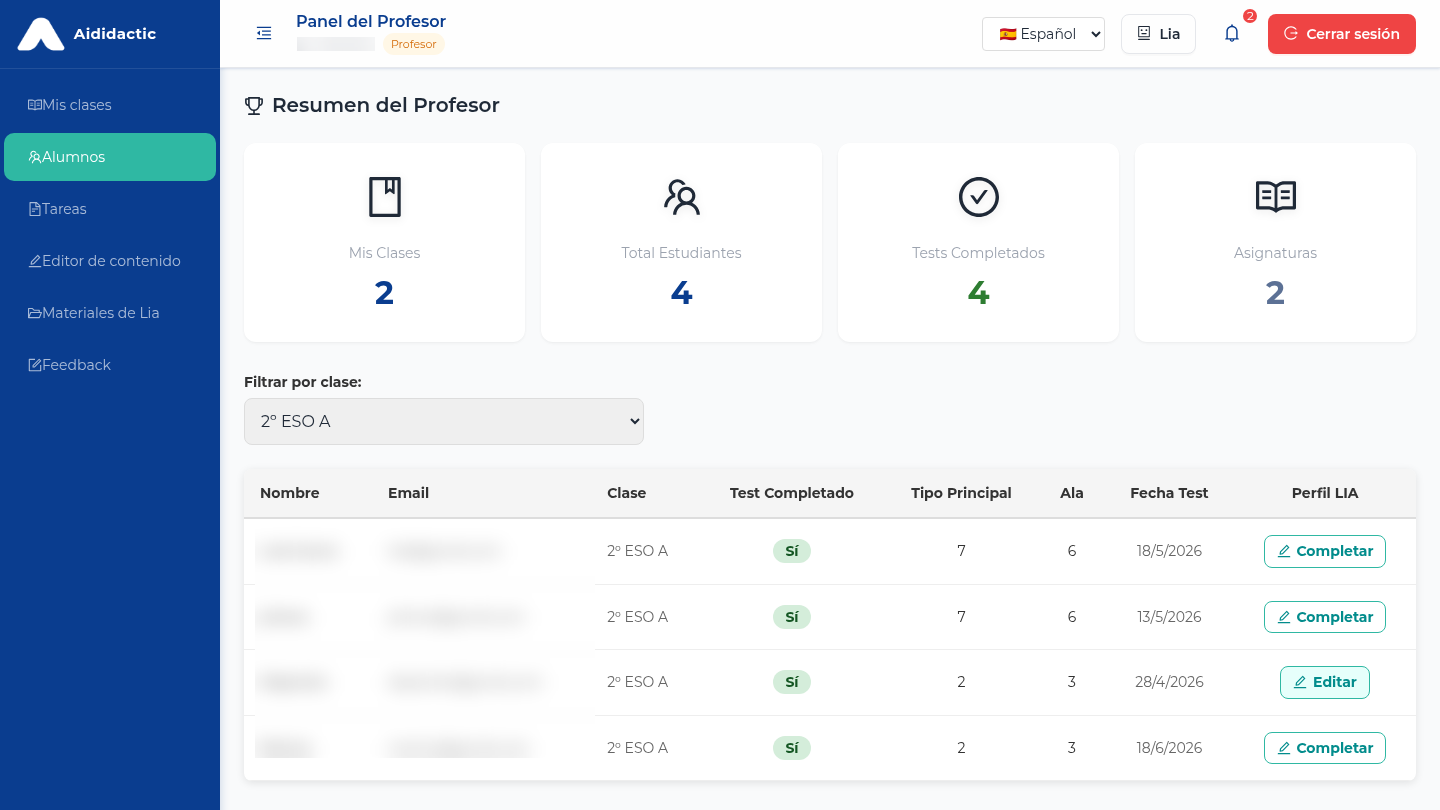1440x810 pixels.
Task: Click the Profesor role badge
Action: pyautogui.click(x=414, y=44)
